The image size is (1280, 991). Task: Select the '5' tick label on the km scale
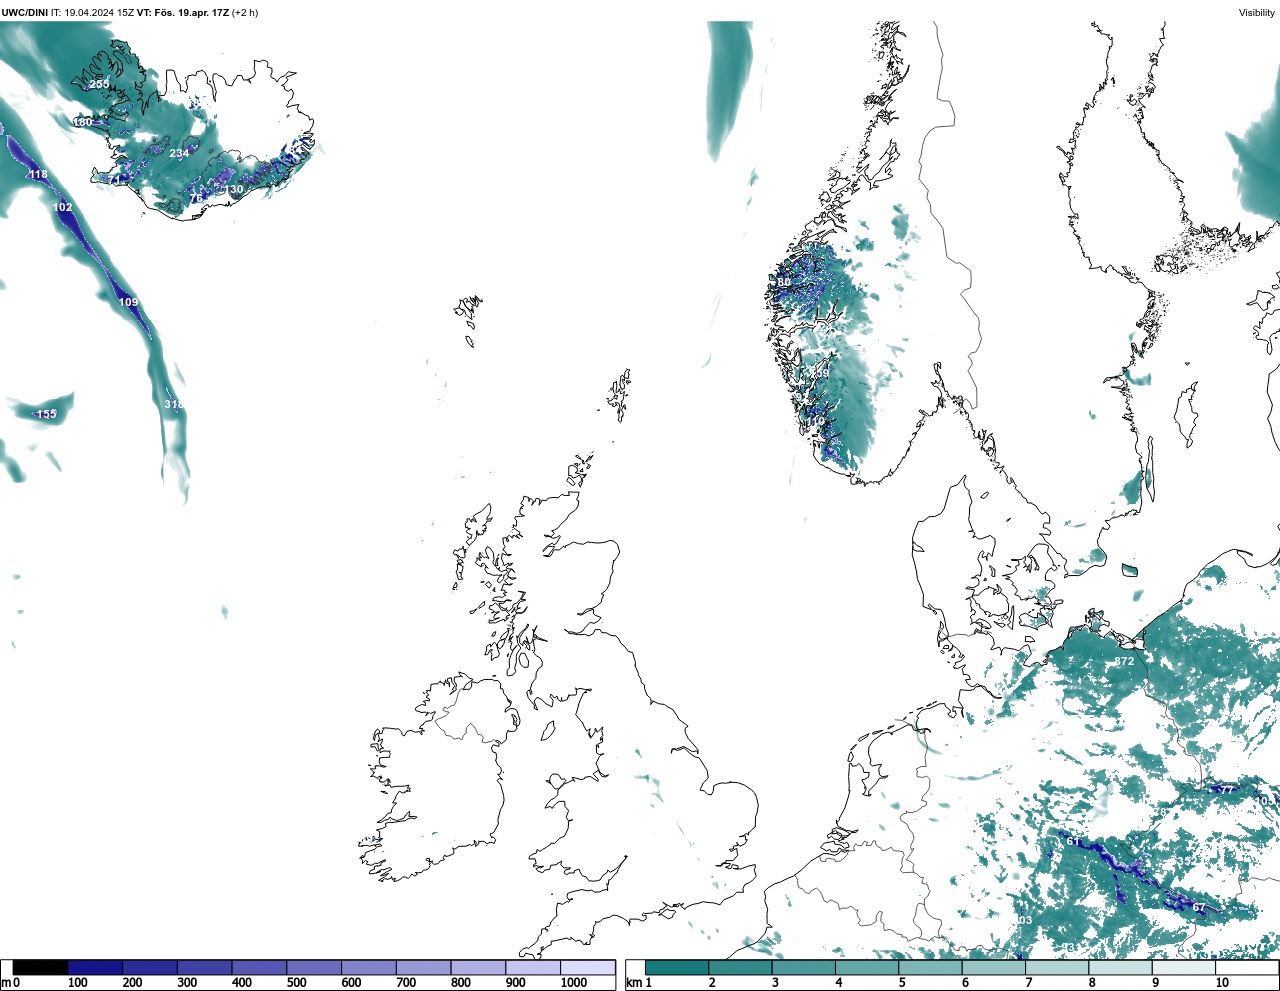coord(902,983)
